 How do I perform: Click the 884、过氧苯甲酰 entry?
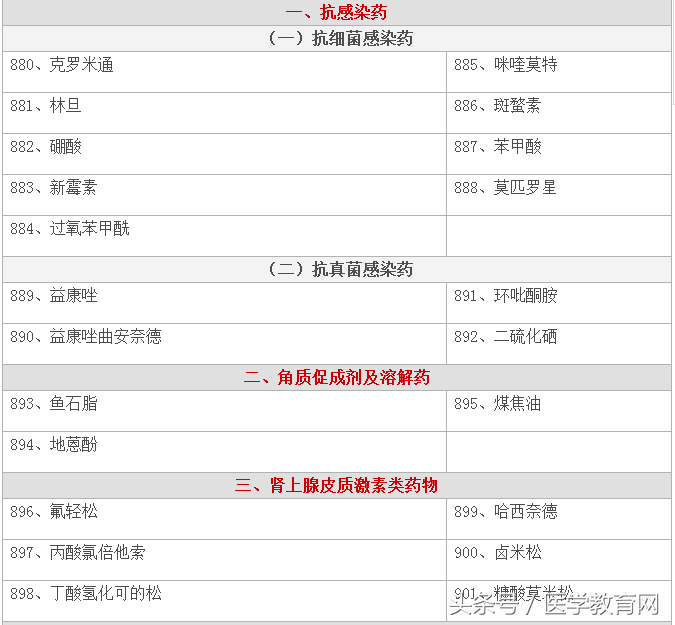[70, 229]
